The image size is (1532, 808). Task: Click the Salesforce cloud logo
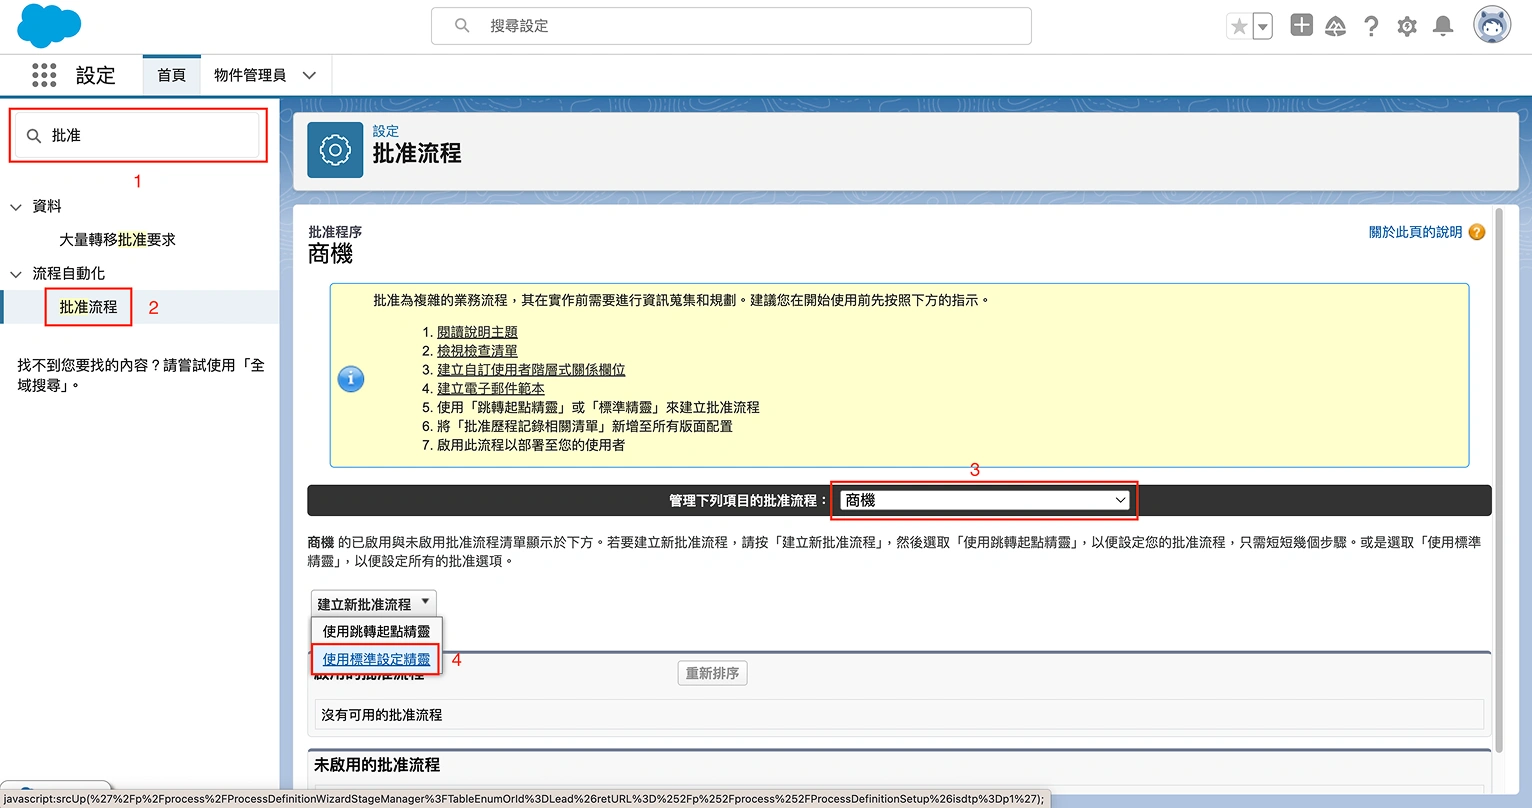pos(49,26)
